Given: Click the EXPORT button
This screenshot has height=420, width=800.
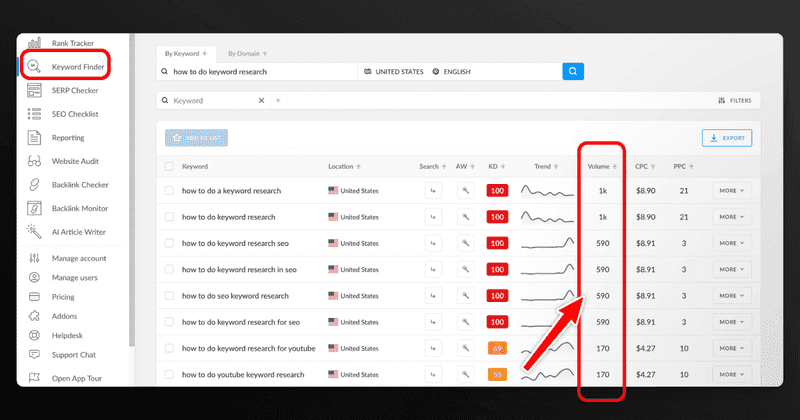Looking at the screenshot, I should coord(727,139).
